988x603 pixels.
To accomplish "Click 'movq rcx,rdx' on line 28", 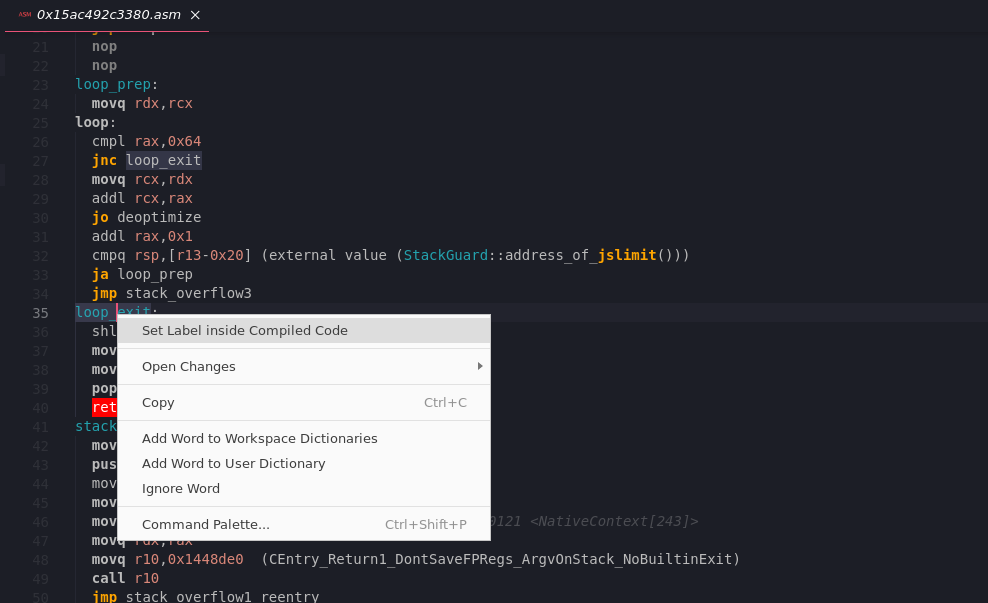I will pos(142,180).
